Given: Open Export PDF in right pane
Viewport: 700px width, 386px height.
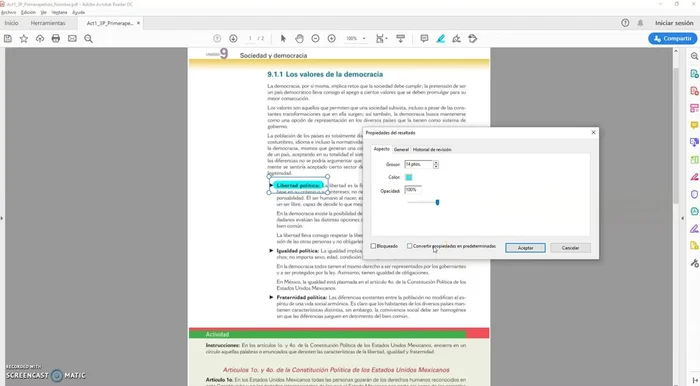Looking at the screenshot, I should 694,74.
